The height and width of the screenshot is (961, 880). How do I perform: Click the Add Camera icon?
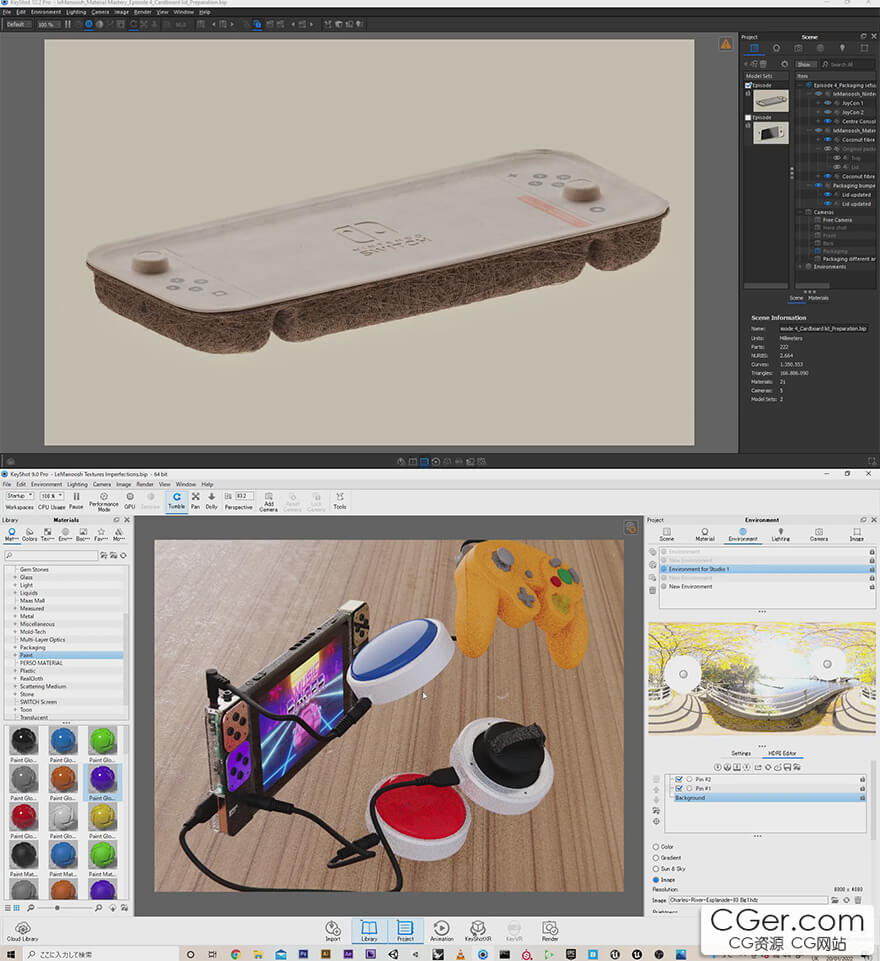coord(268,500)
